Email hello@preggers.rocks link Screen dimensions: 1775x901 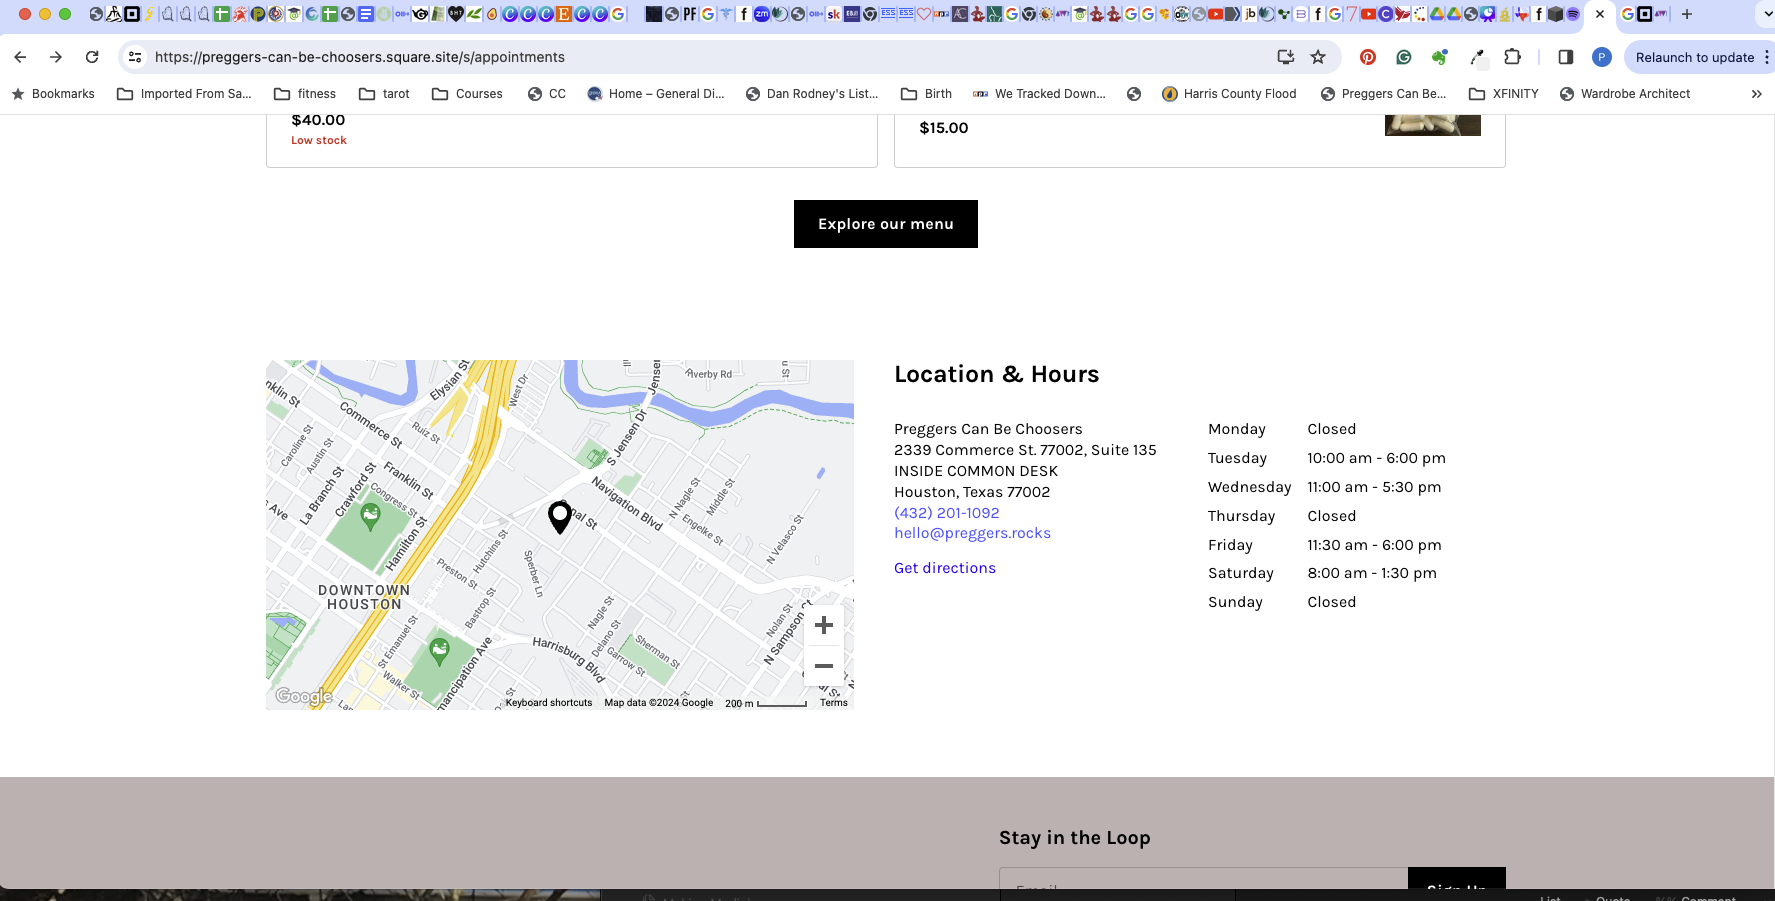[x=973, y=533]
